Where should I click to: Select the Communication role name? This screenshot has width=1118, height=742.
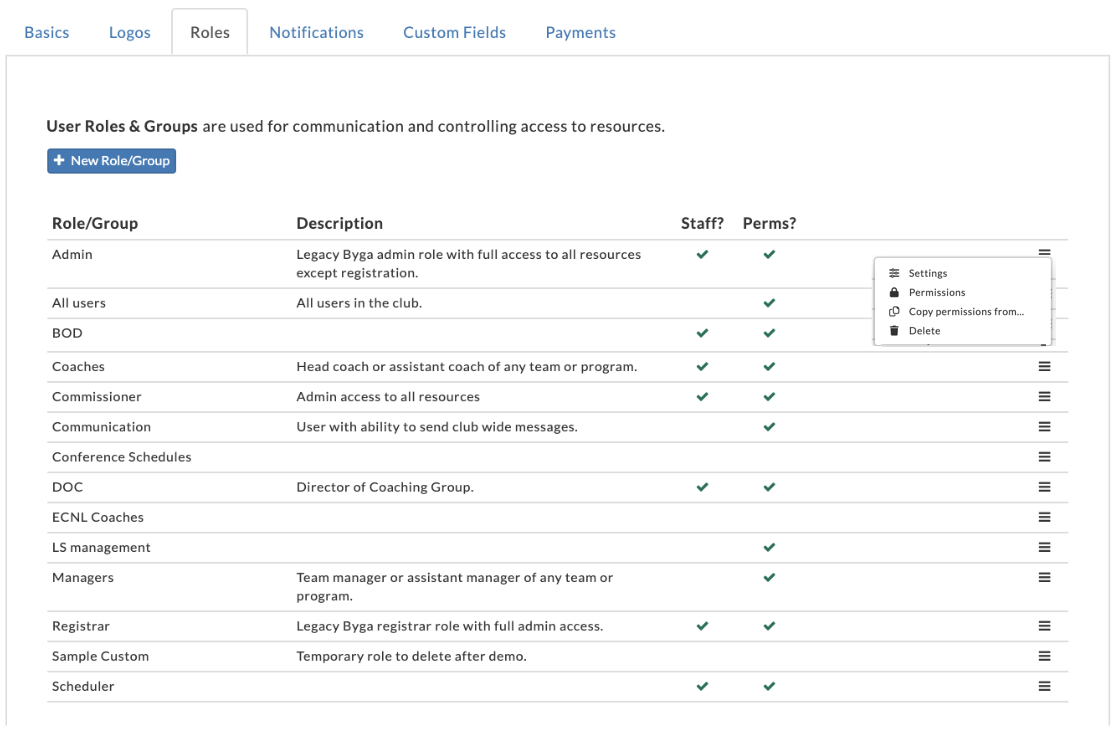101,427
